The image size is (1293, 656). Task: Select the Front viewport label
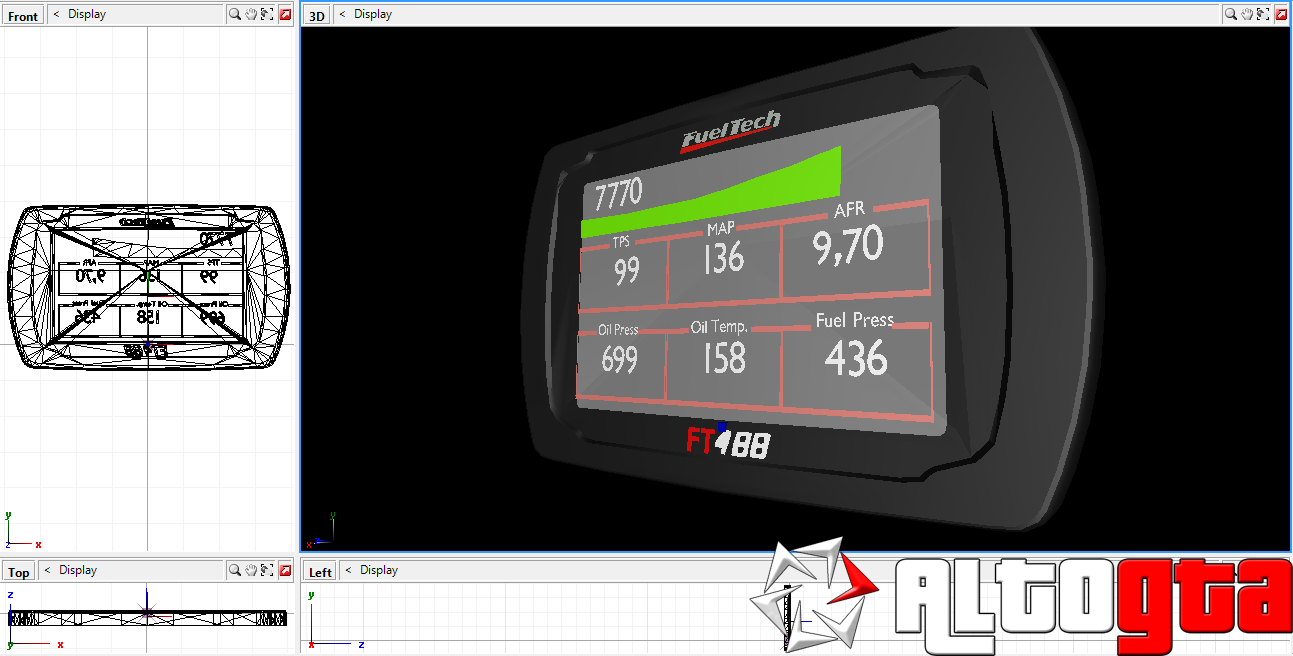[x=22, y=14]
